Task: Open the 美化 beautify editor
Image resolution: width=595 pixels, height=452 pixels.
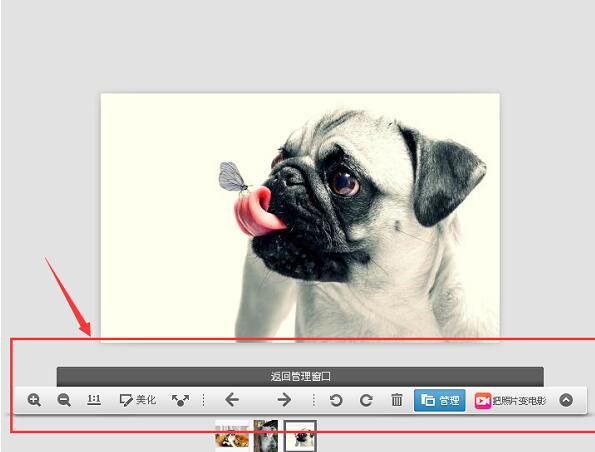Action: point(137,400)
